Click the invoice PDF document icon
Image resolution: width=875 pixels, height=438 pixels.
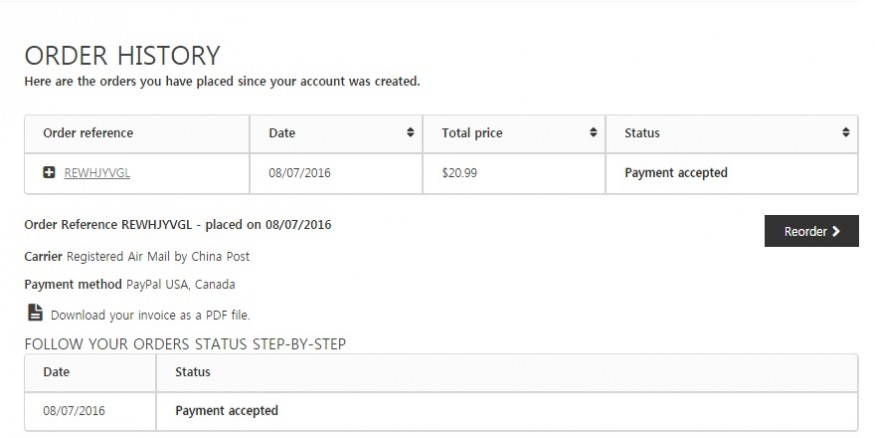coord(35,312)
